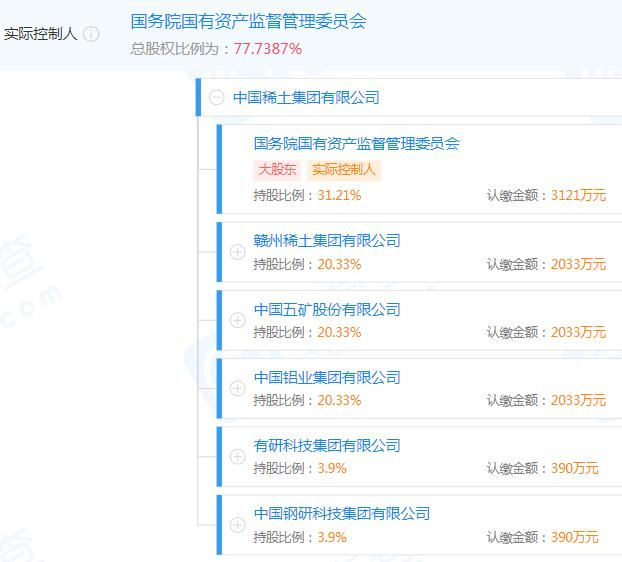Open 中国五矿股份有限公司 link
The height and width of the screenshot is (562, 622).
[x=327, y=309]
